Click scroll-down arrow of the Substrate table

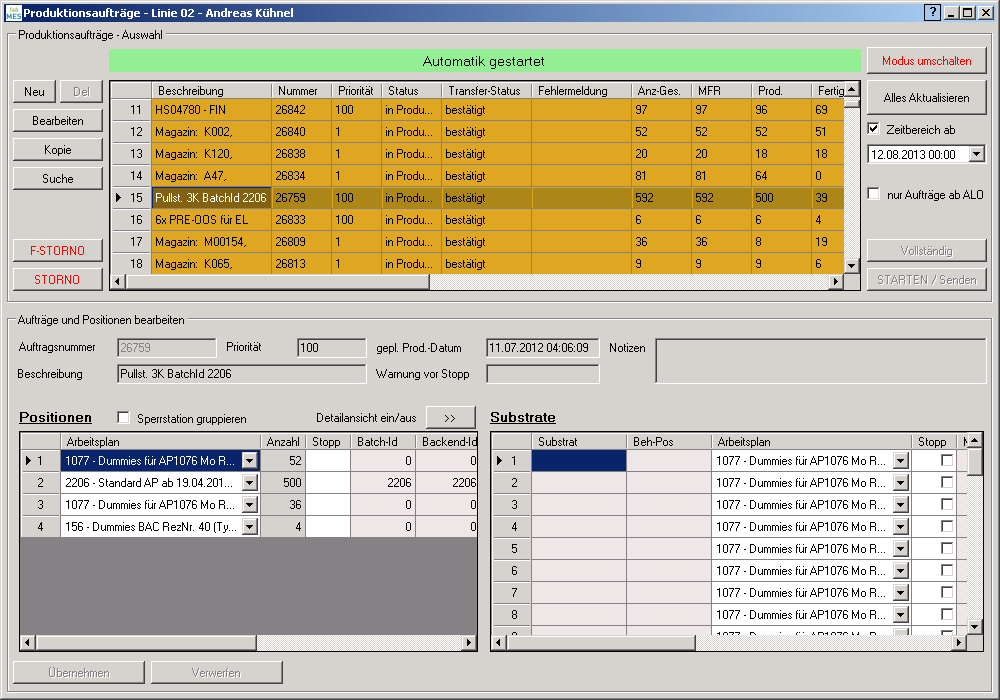(975, 627)
